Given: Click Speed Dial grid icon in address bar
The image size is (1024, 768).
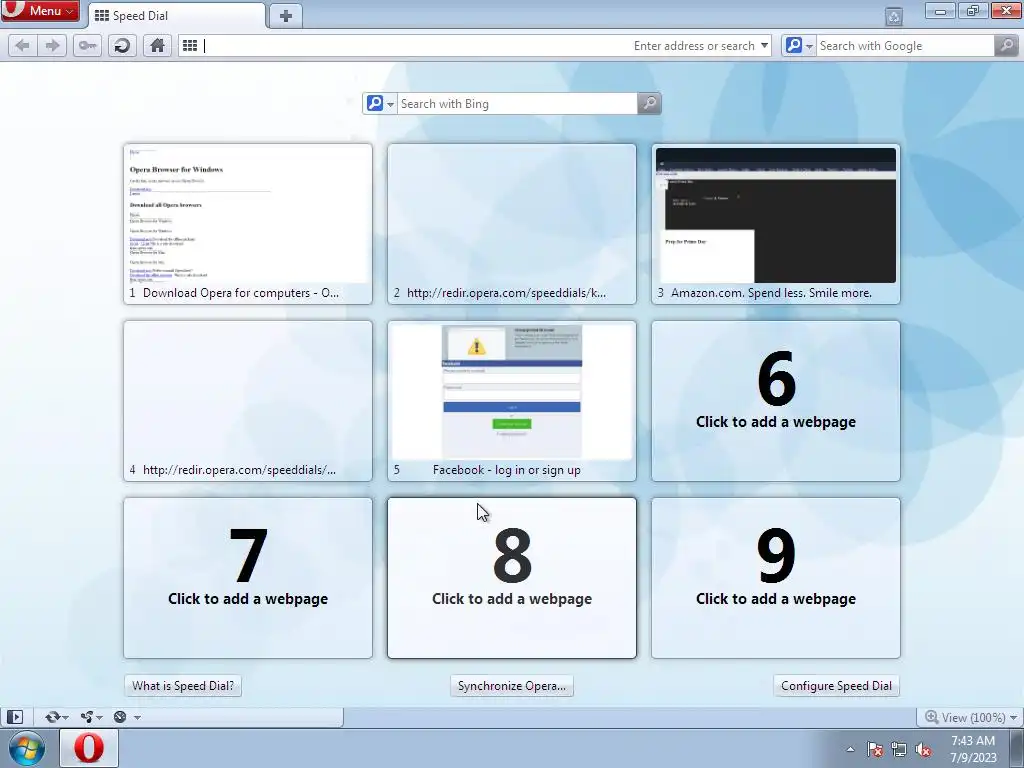Looking at the screenshot, I should point(190,46).
